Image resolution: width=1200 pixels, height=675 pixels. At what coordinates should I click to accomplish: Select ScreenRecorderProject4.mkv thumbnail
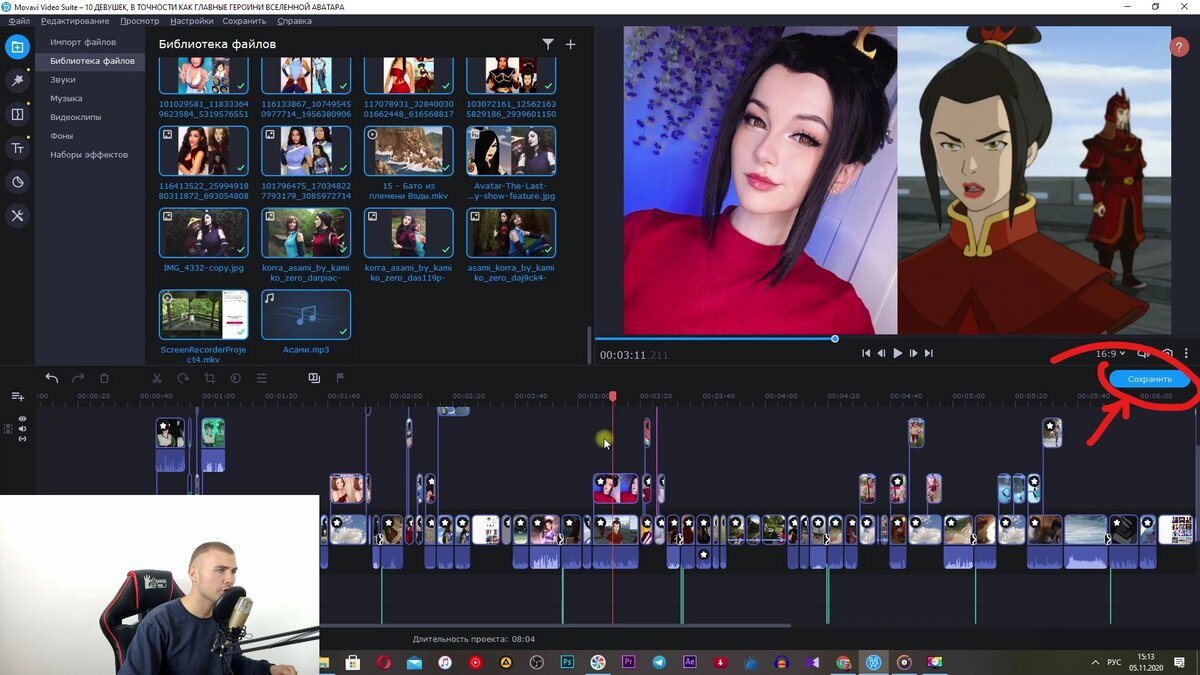coord(204,315)
